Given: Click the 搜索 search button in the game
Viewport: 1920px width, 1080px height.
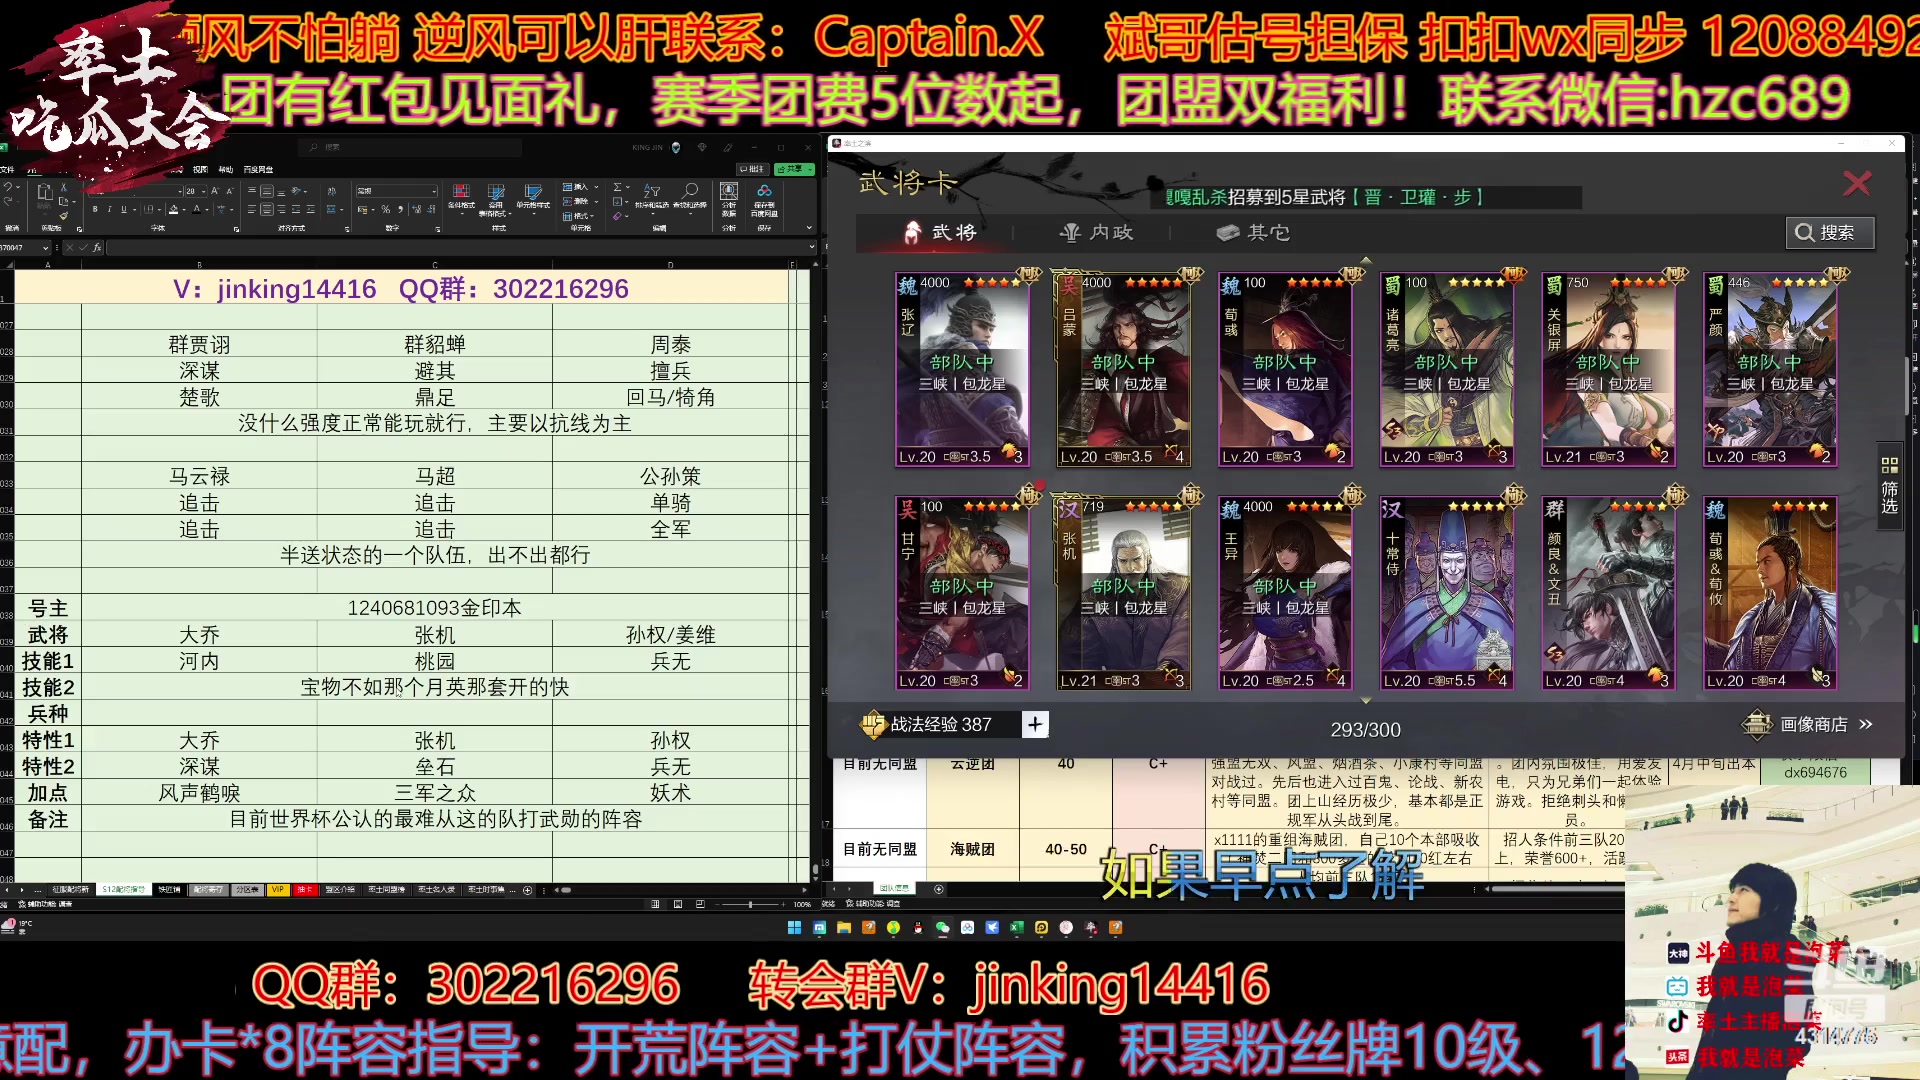Looking at the screenshot, I should point(1829,232).
